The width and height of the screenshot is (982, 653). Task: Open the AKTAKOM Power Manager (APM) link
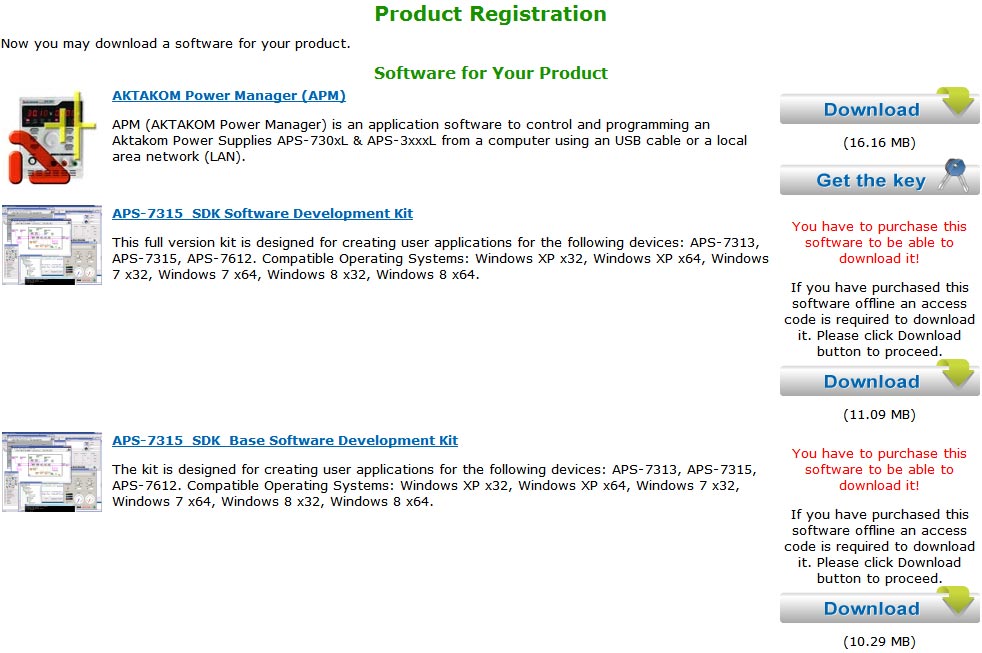(229, 96)
